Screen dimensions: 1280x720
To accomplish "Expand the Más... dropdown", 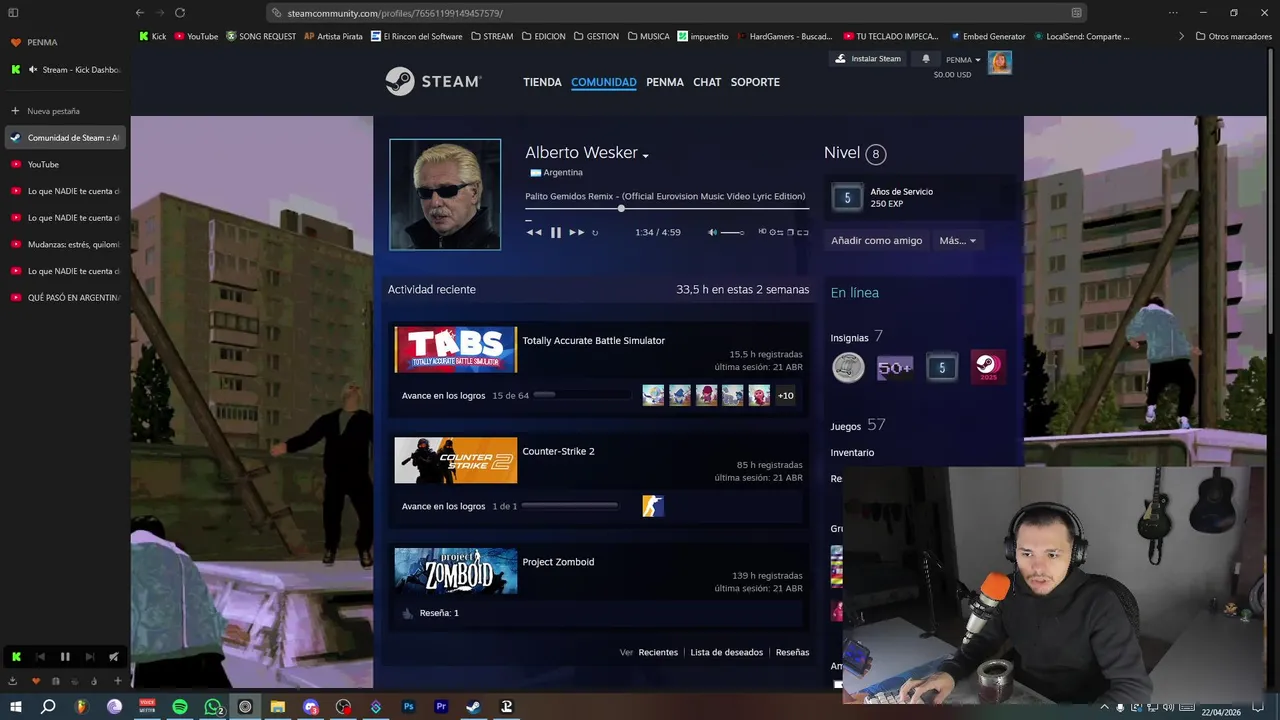I will point(957,241).
